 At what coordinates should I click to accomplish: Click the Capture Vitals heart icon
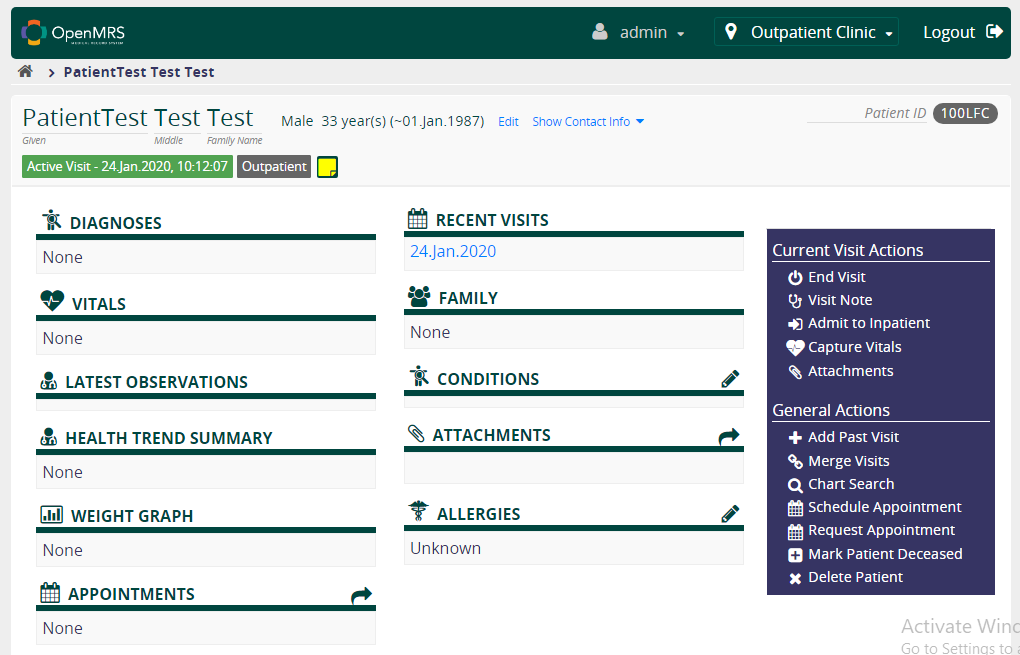click(x=795, y=347)
